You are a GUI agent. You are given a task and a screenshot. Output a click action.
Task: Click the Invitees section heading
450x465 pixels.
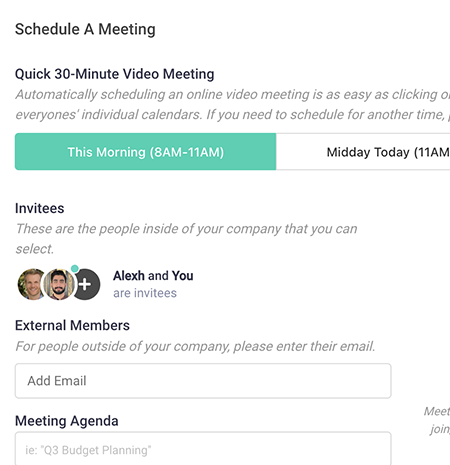pyautogui.click(x=40, y=208)
